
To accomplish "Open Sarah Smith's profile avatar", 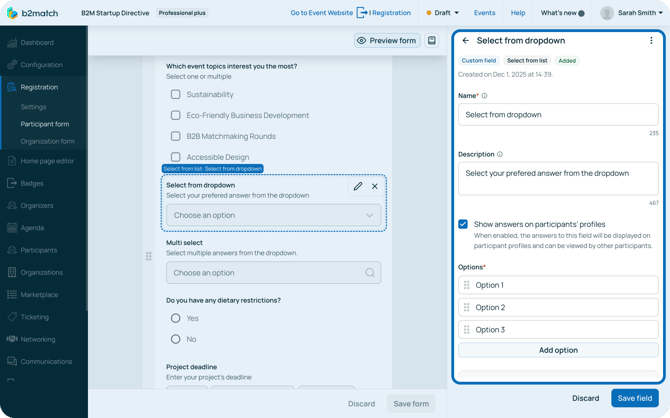I will pos(607,13).
